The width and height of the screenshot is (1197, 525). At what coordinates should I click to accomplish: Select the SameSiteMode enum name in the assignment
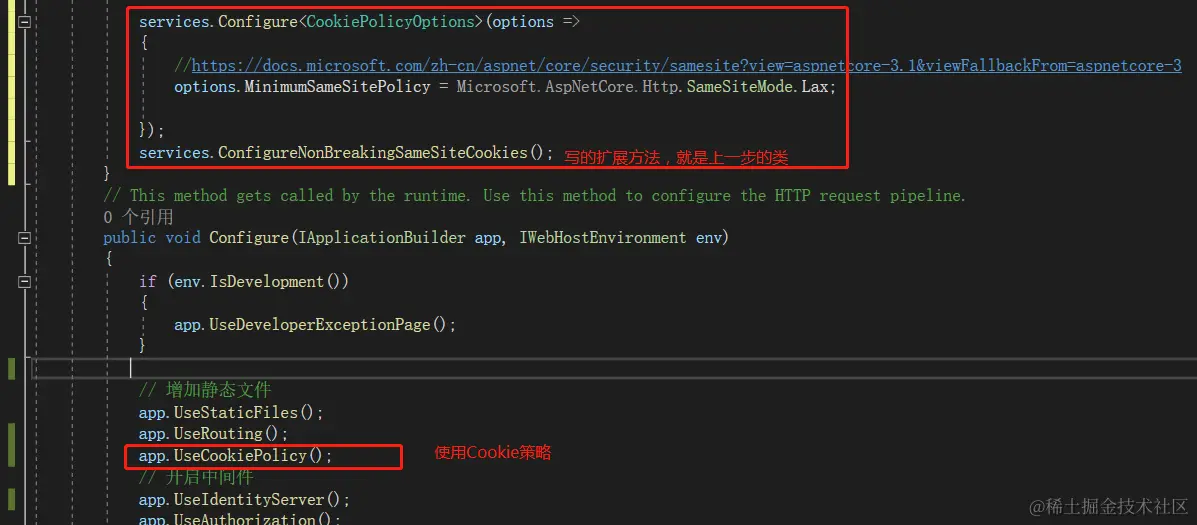(x=741, y=87)
